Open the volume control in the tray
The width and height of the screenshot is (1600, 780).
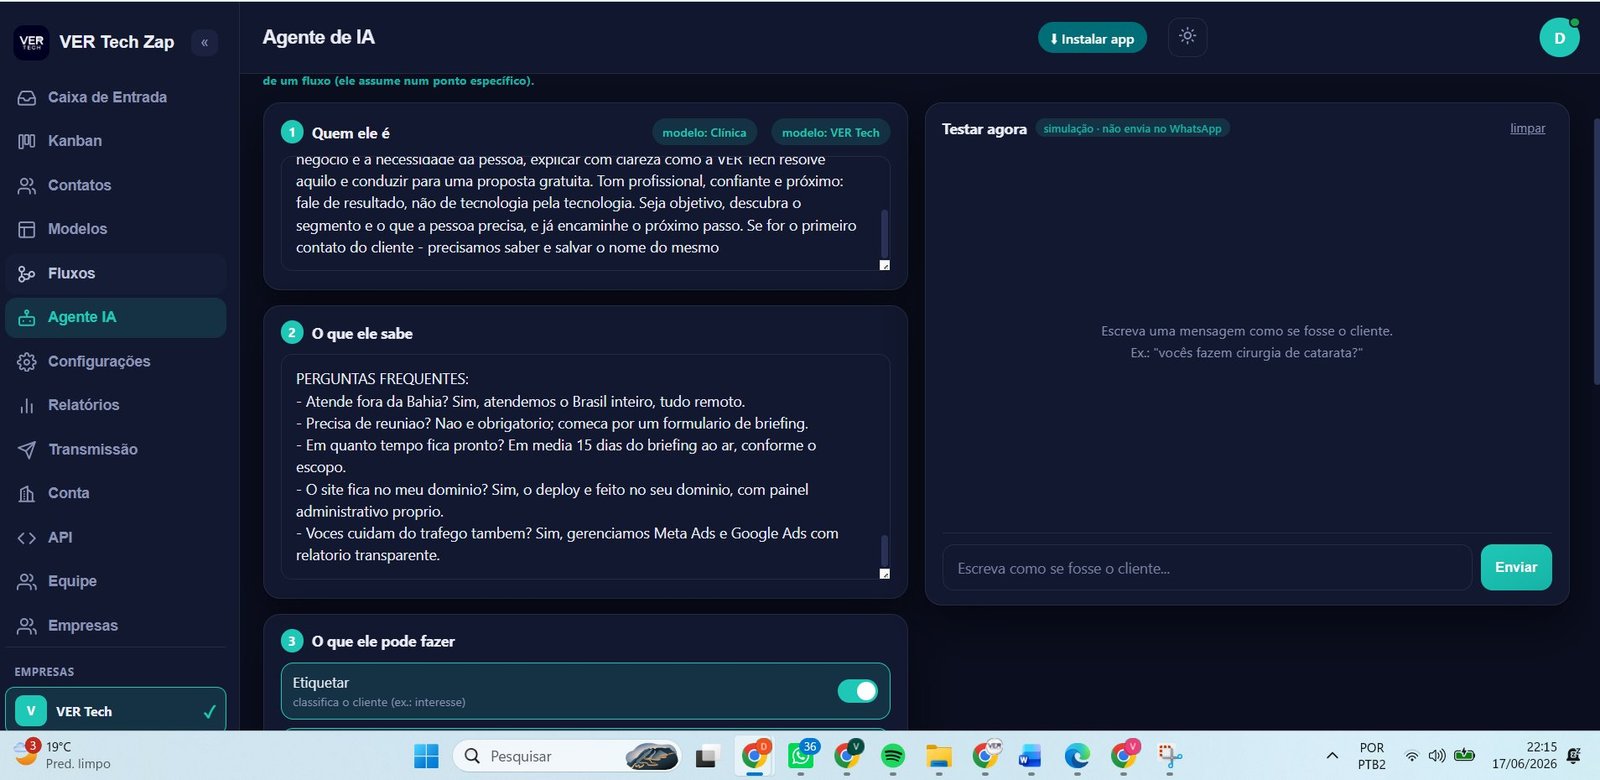pyautogui.click(x=1437, y=756)
